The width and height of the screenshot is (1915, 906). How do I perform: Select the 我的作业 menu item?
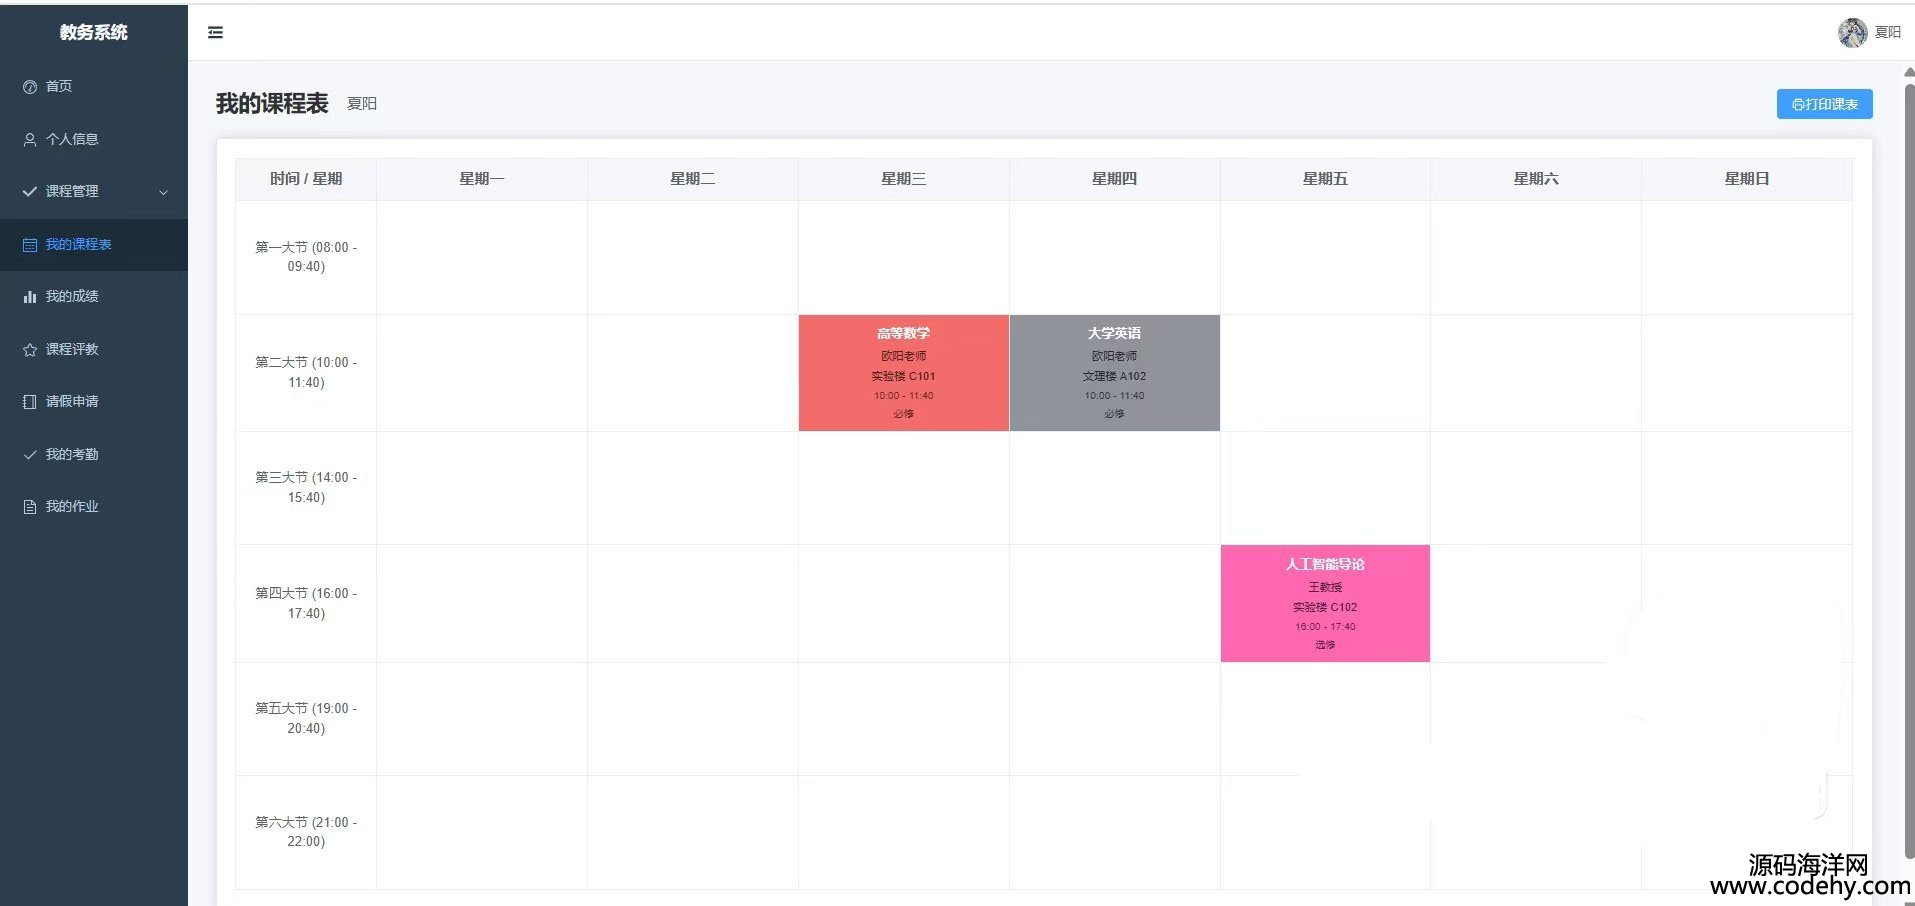pyautogui.click(x=72, y=507)
